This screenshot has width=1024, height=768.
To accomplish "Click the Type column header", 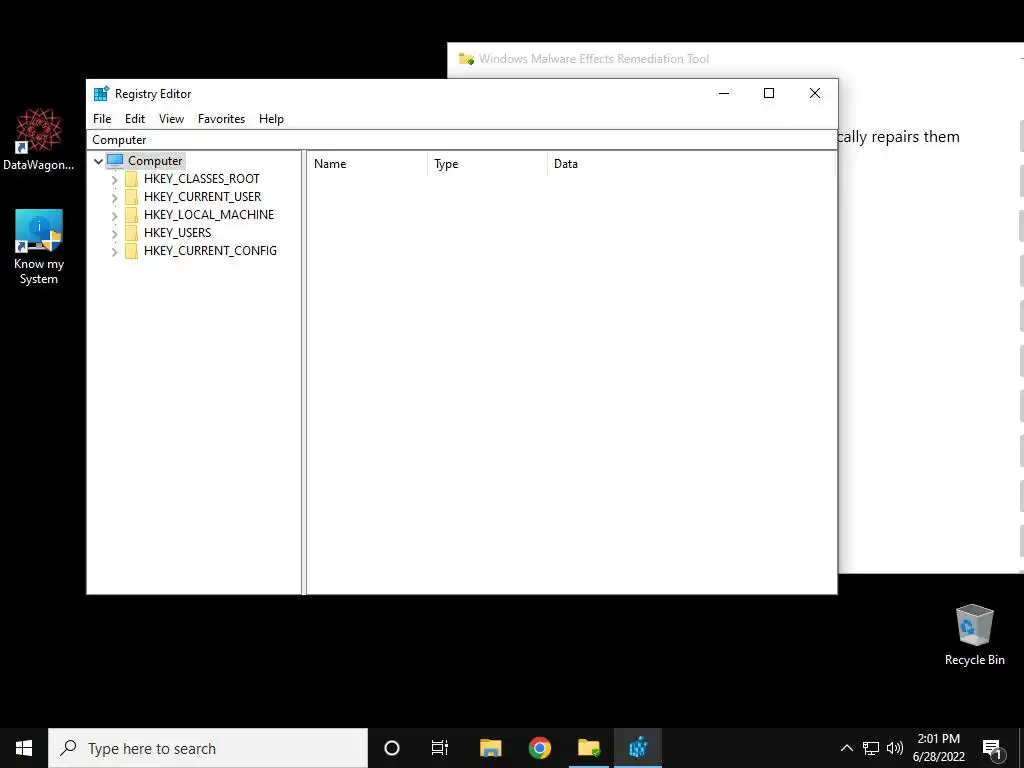I will 487,164.
